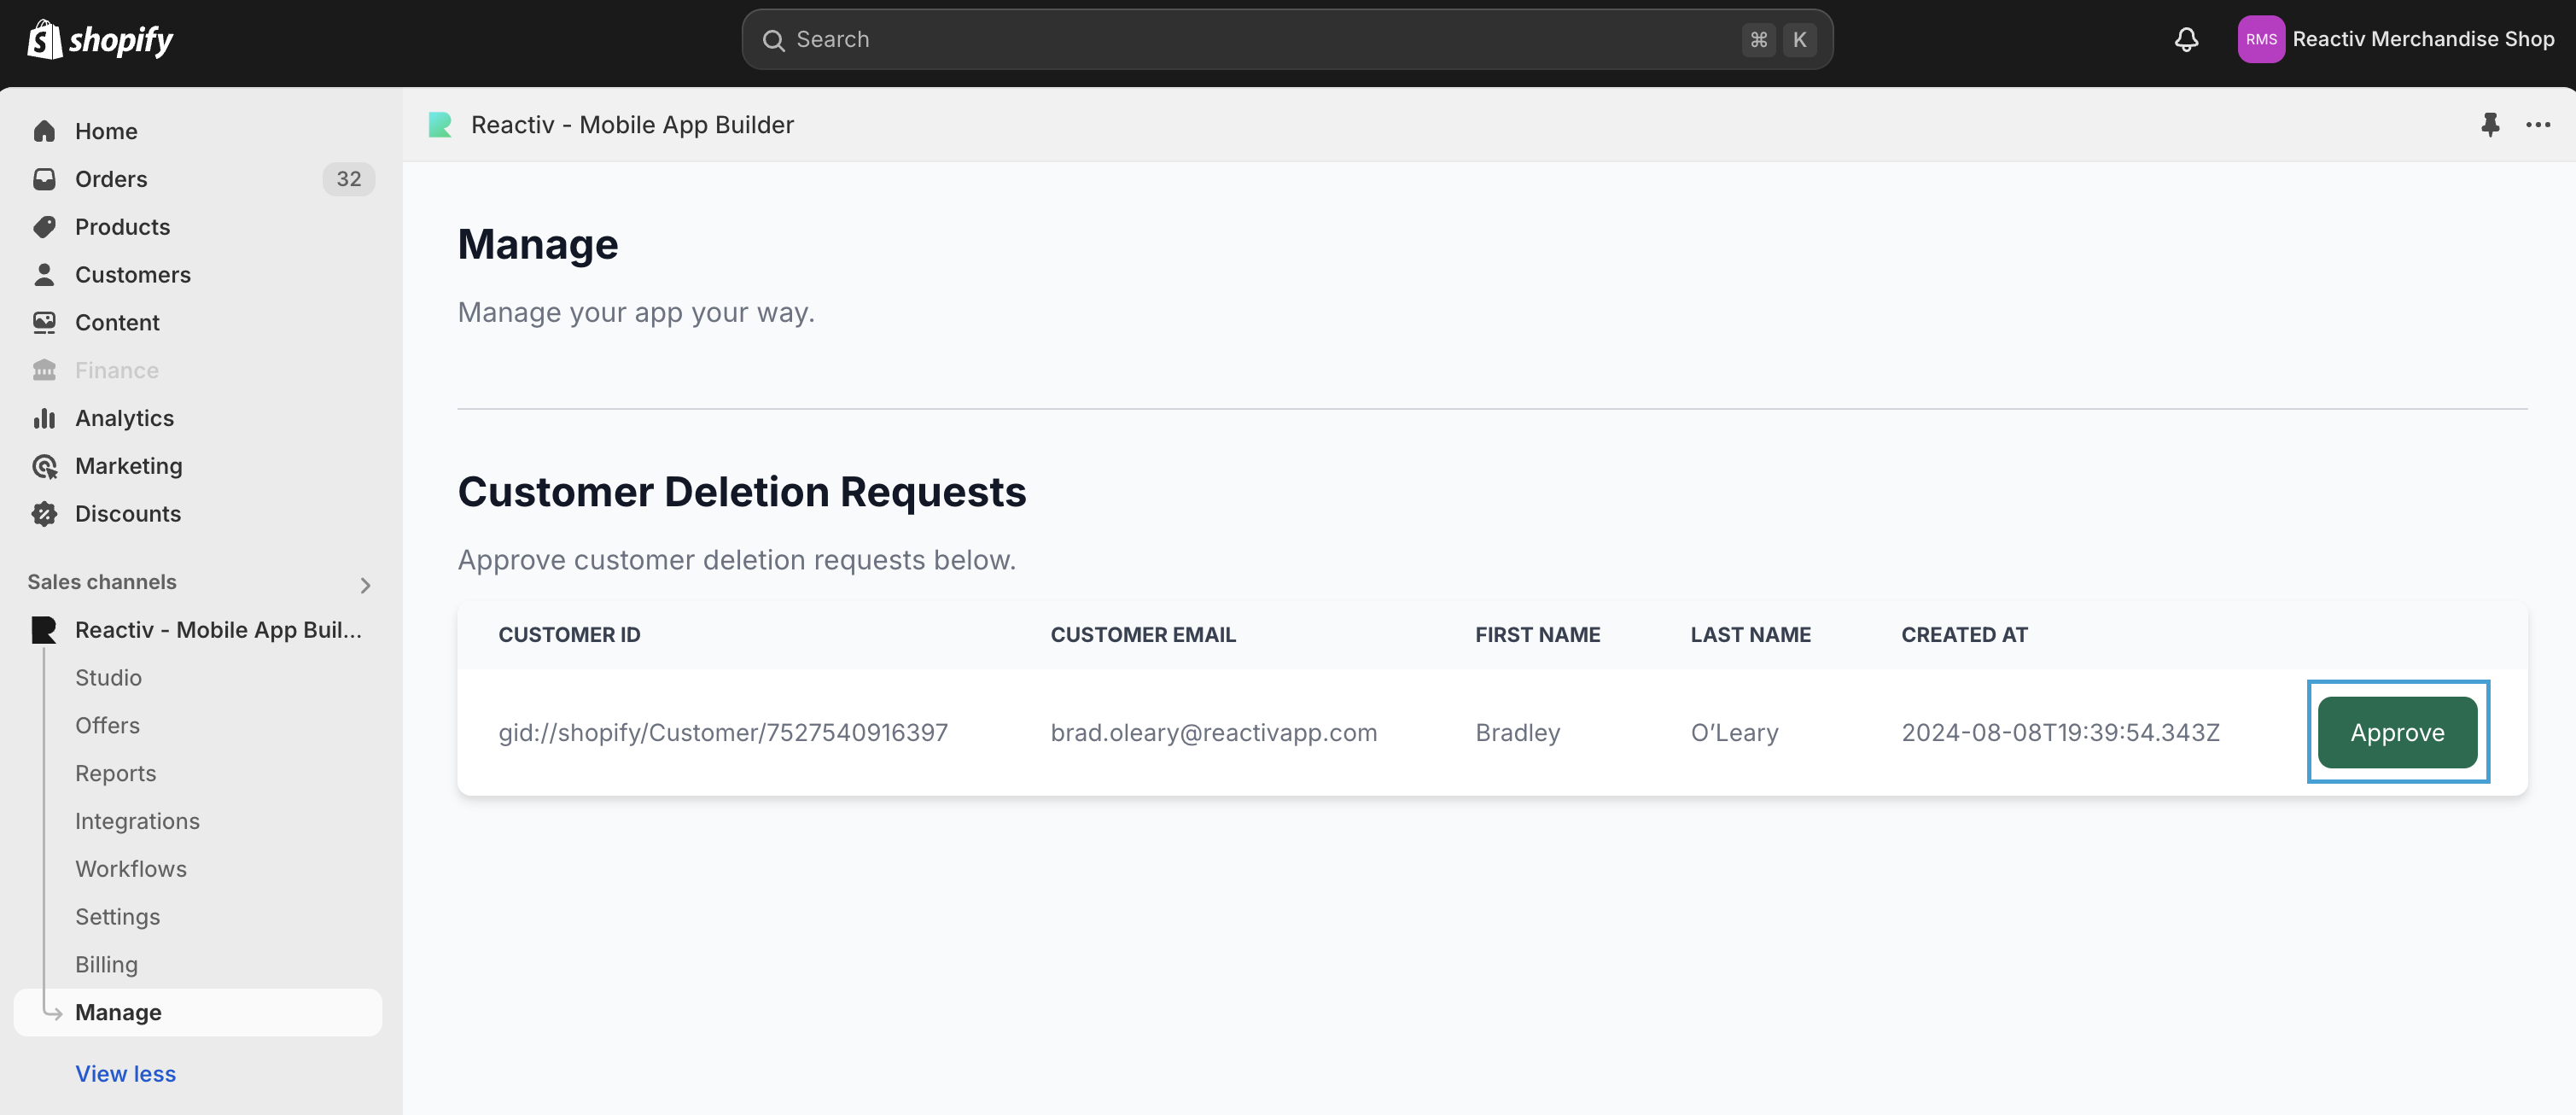The image size is (2576, 1115).
Task: Open the Studio submenu item
Action: click(108, 678)
